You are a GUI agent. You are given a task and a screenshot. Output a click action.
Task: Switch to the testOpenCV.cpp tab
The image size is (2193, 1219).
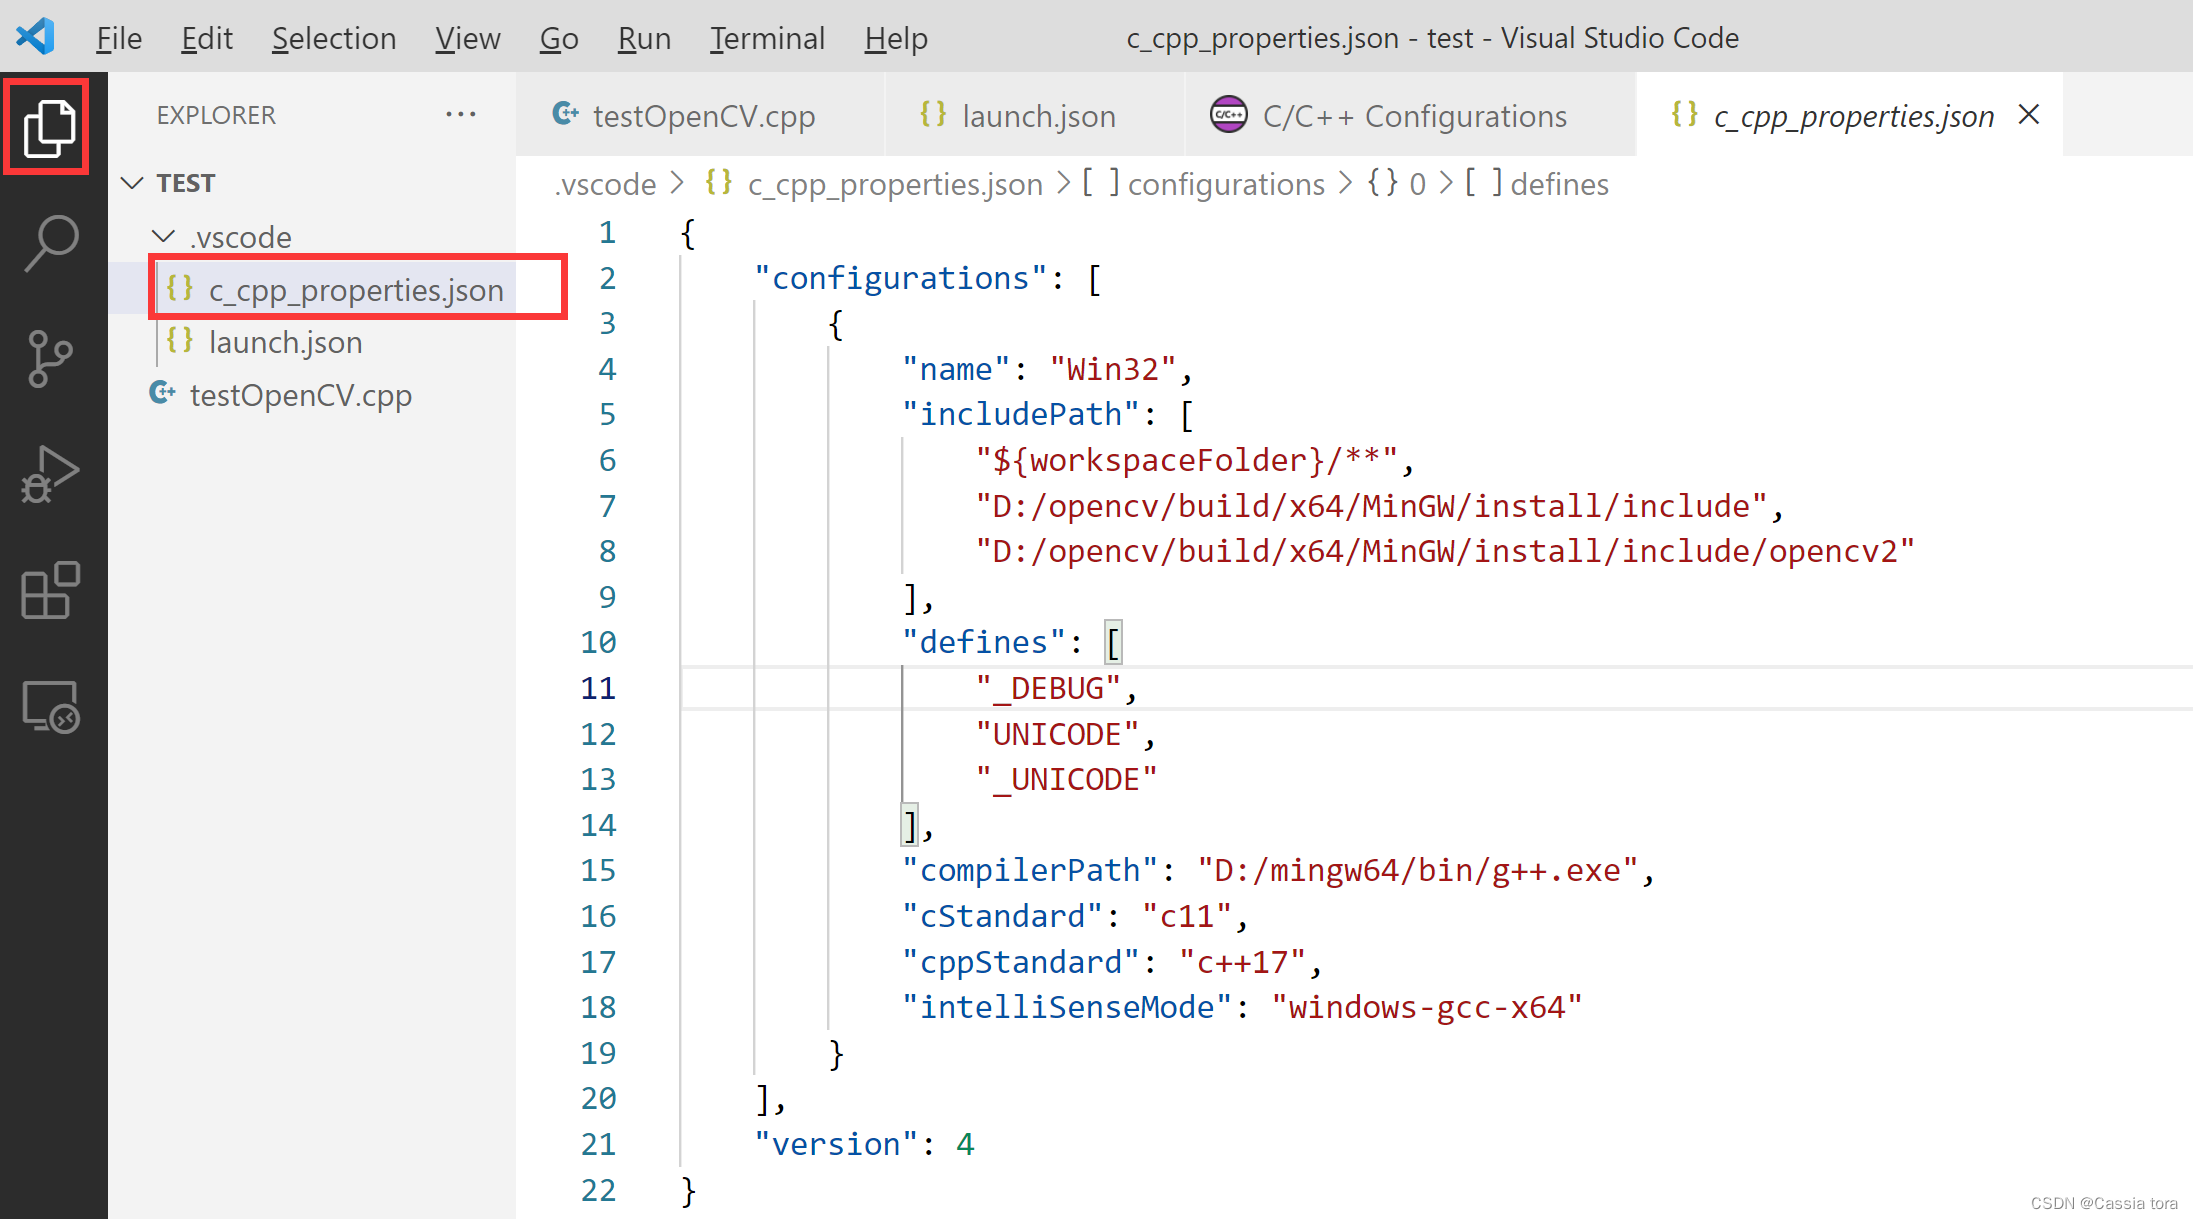(700, 115)
